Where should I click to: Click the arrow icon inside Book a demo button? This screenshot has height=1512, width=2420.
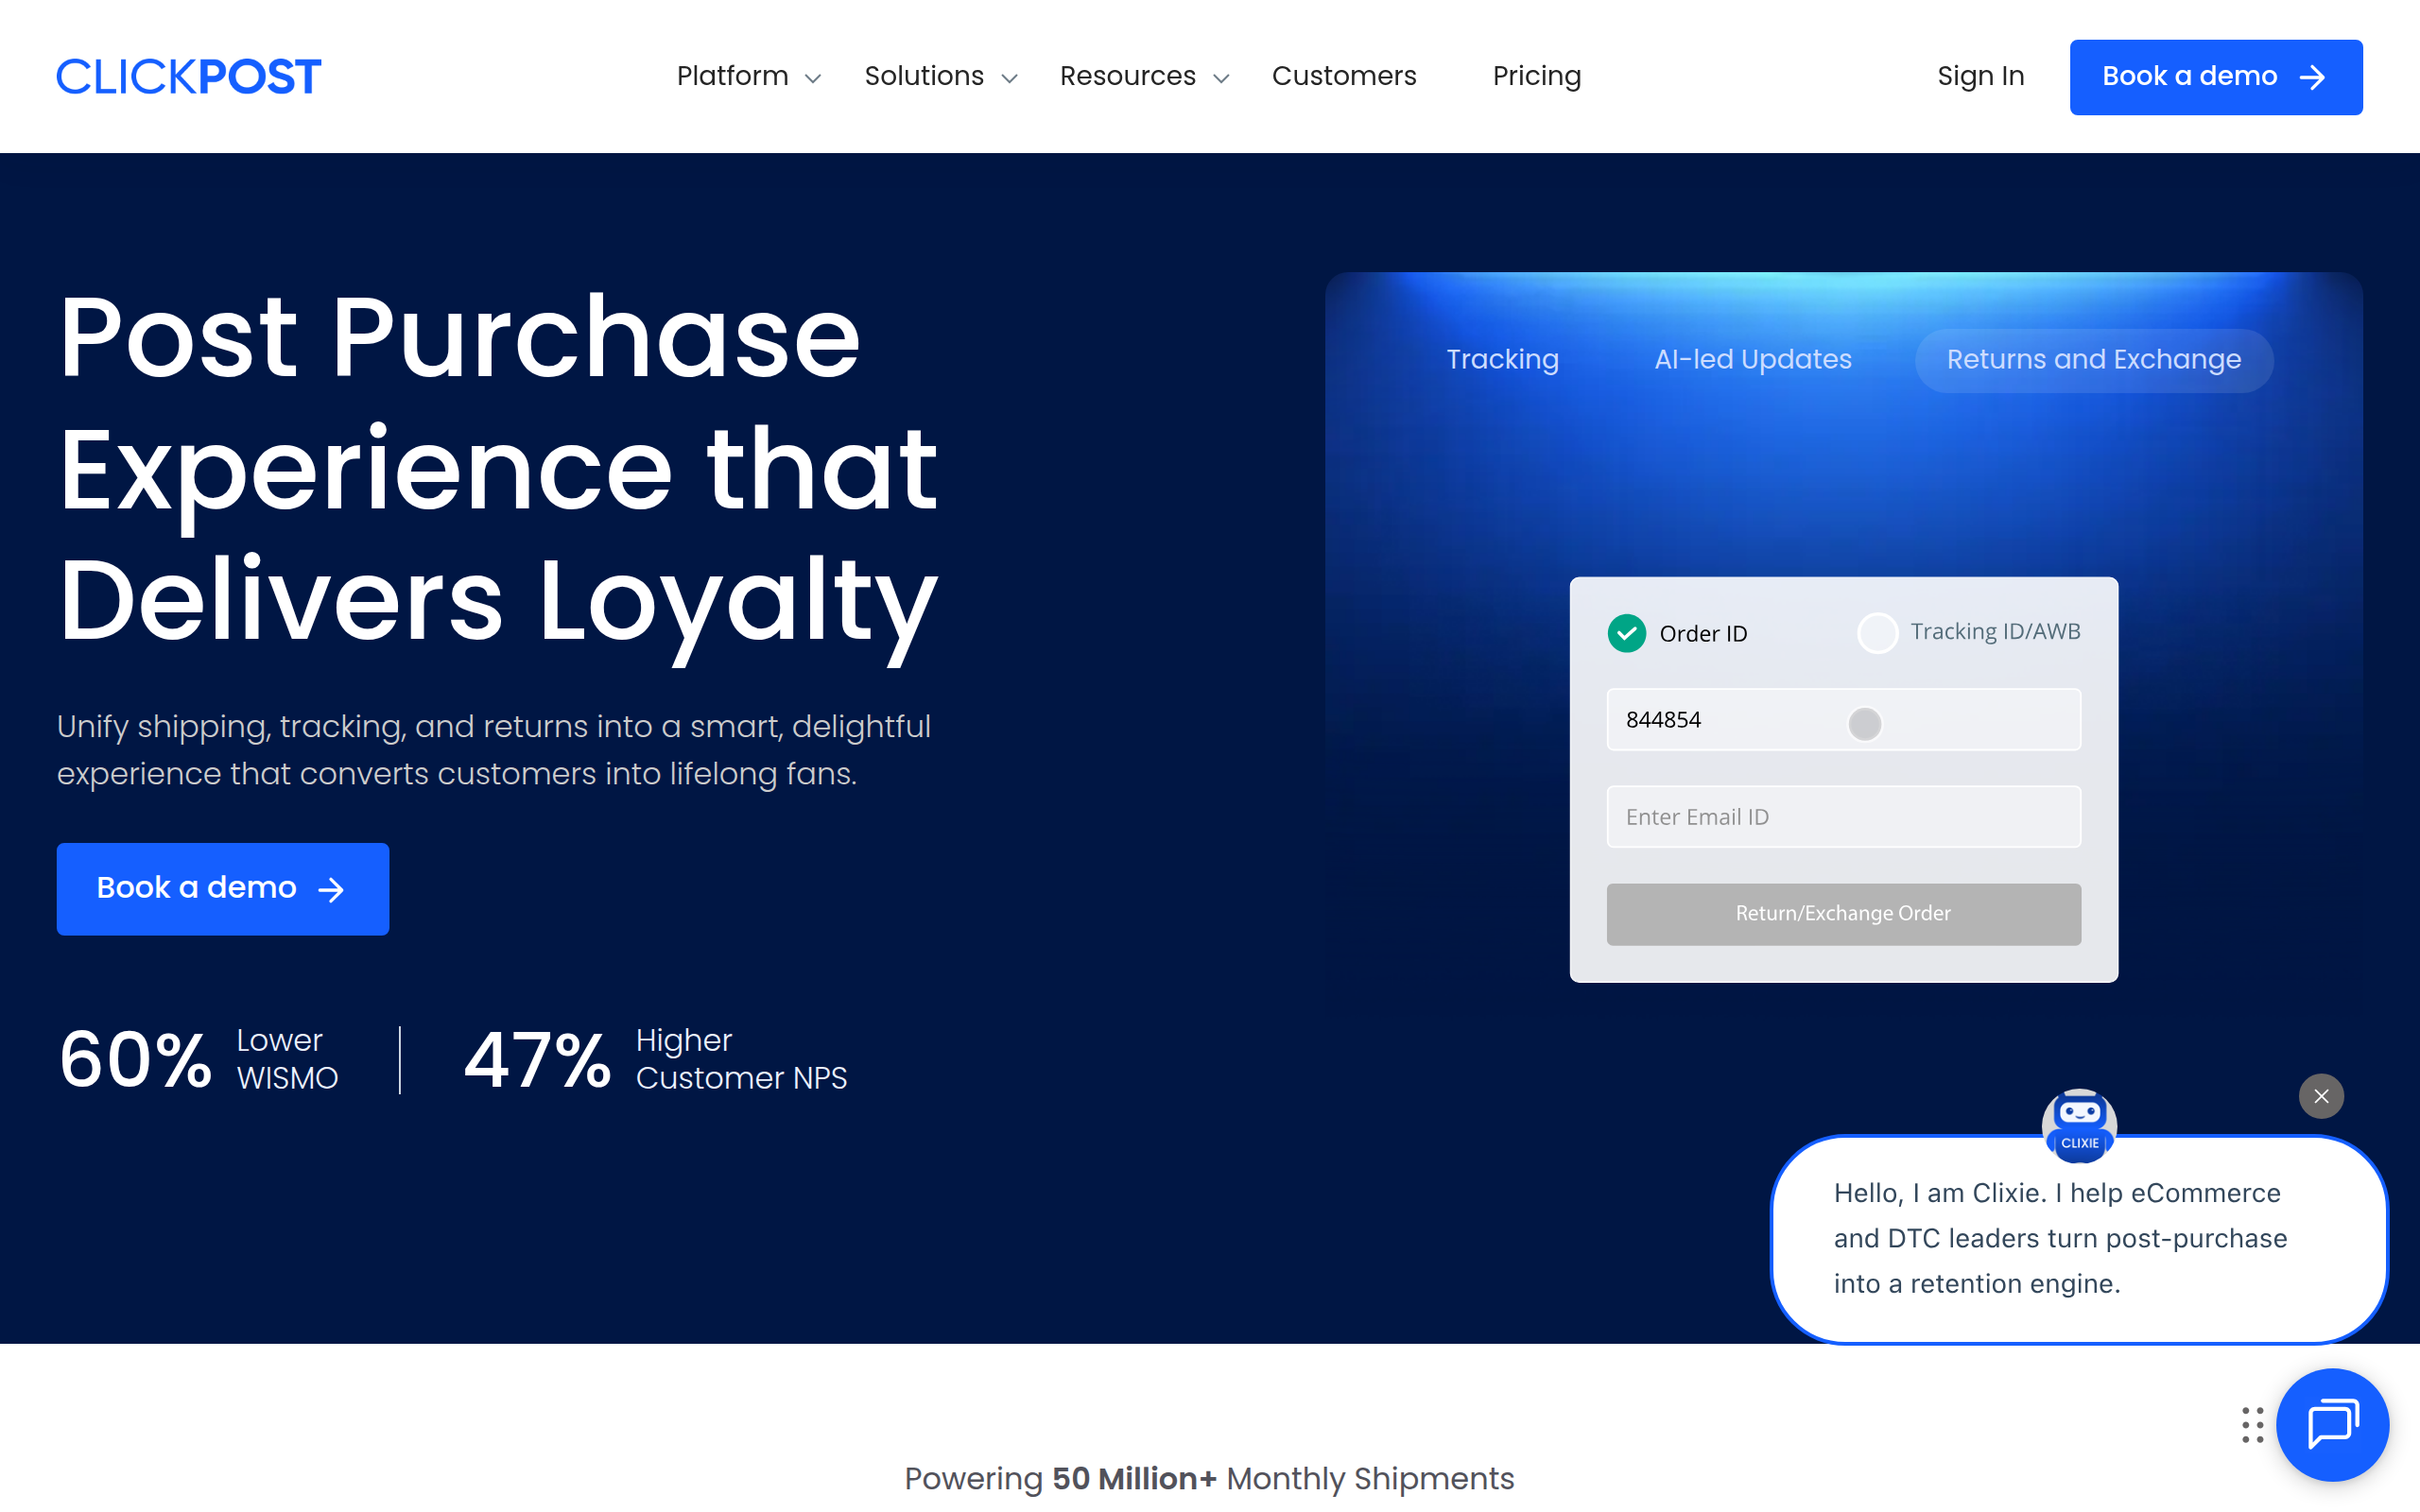point(330,889)
